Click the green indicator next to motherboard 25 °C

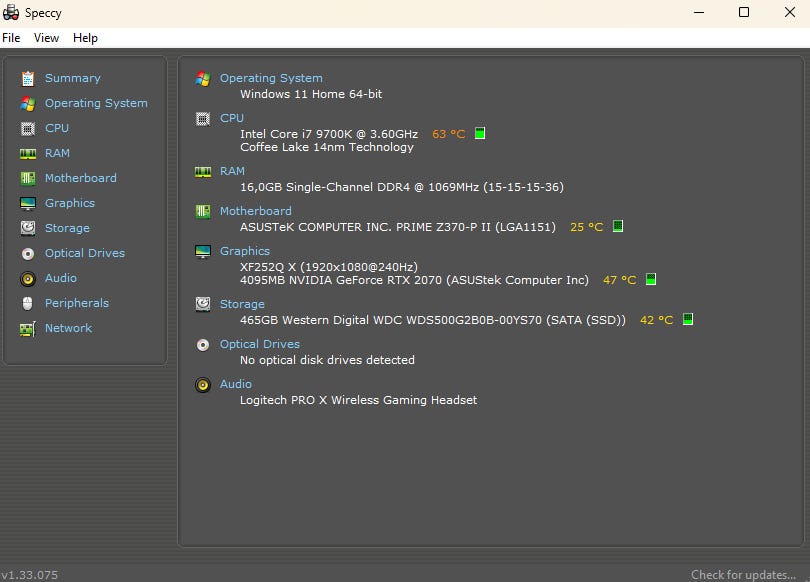pos(618,226)
